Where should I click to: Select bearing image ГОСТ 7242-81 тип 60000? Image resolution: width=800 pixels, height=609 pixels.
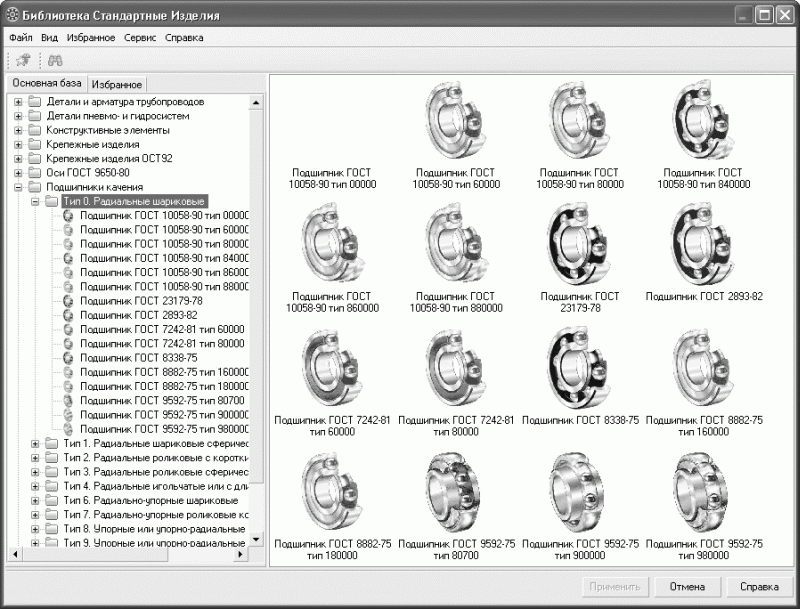332,368
